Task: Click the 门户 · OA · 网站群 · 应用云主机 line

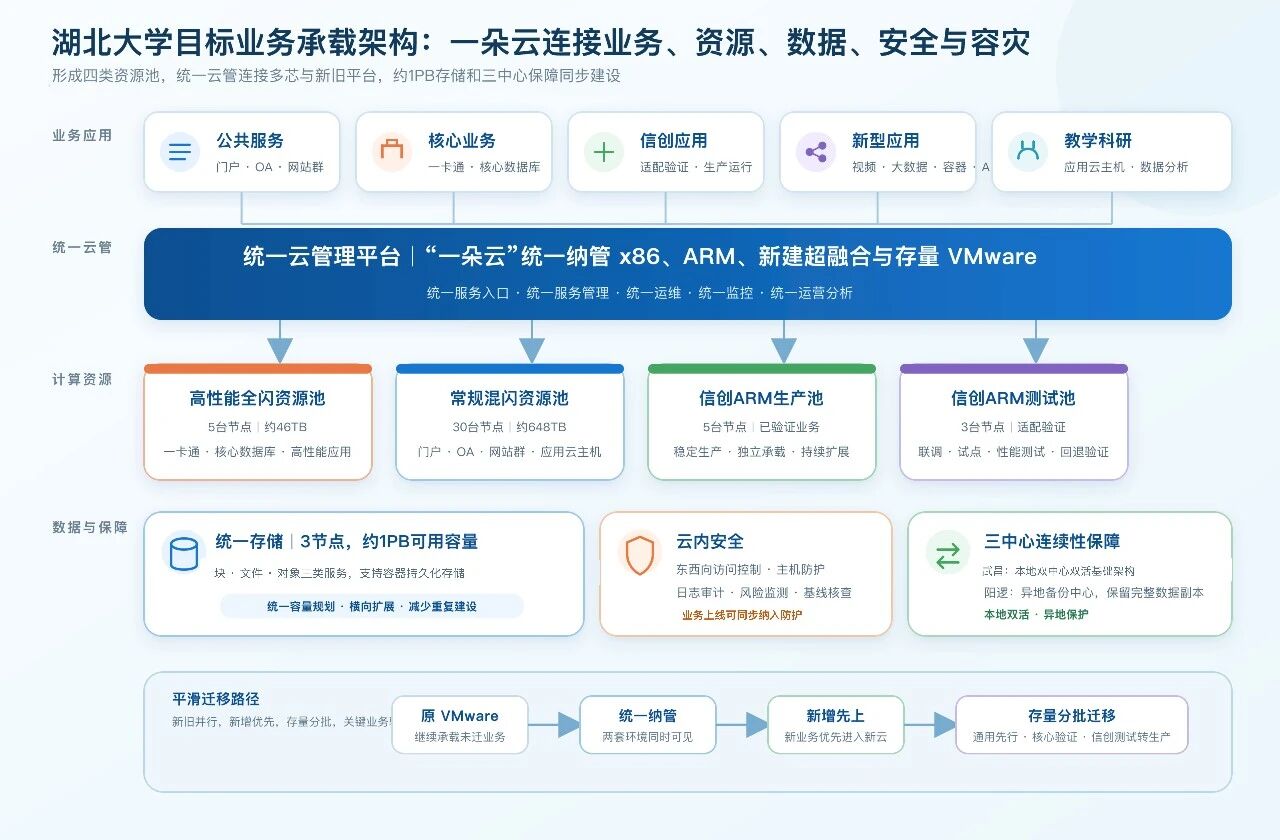Action: click(x=510, y=452)
